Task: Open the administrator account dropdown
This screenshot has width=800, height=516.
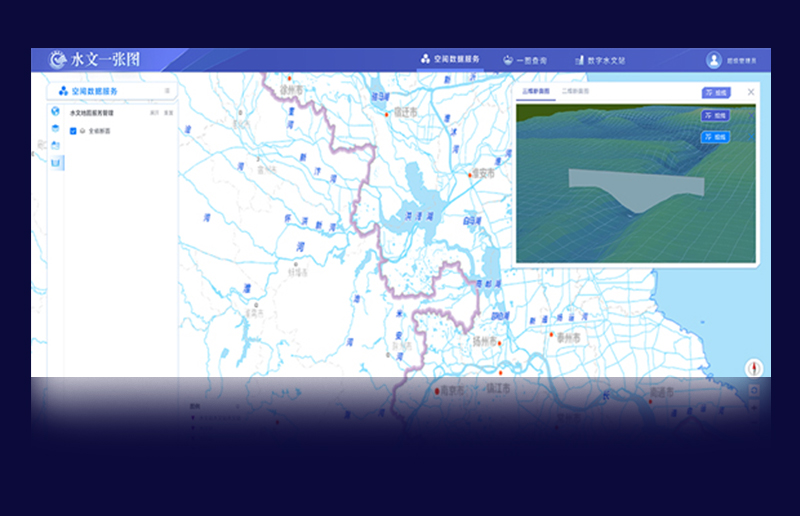Action: 741,61
